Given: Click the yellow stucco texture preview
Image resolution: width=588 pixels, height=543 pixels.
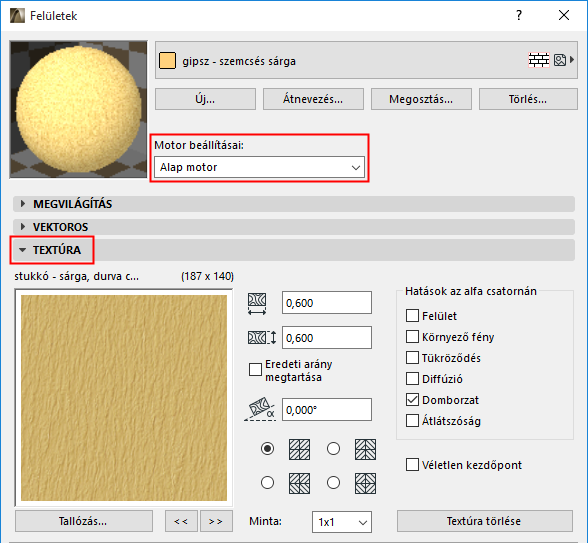Looking at the screenshot, I should click(x=124, y=398).
